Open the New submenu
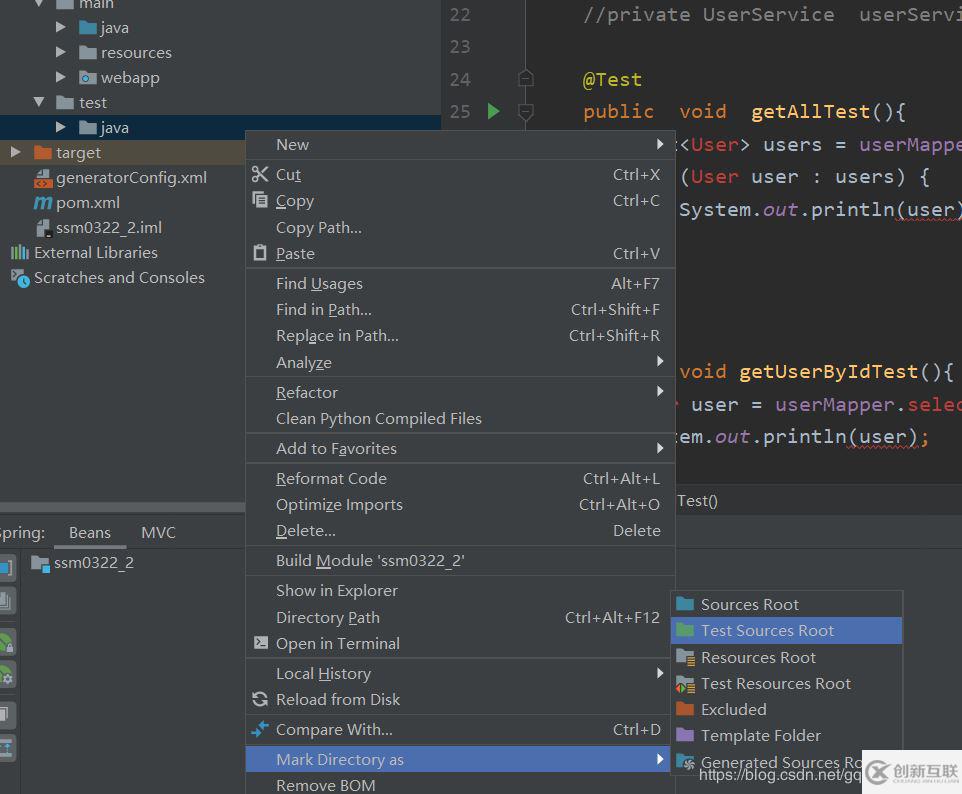This screenshot has height=794, width=962. point(460,144)
